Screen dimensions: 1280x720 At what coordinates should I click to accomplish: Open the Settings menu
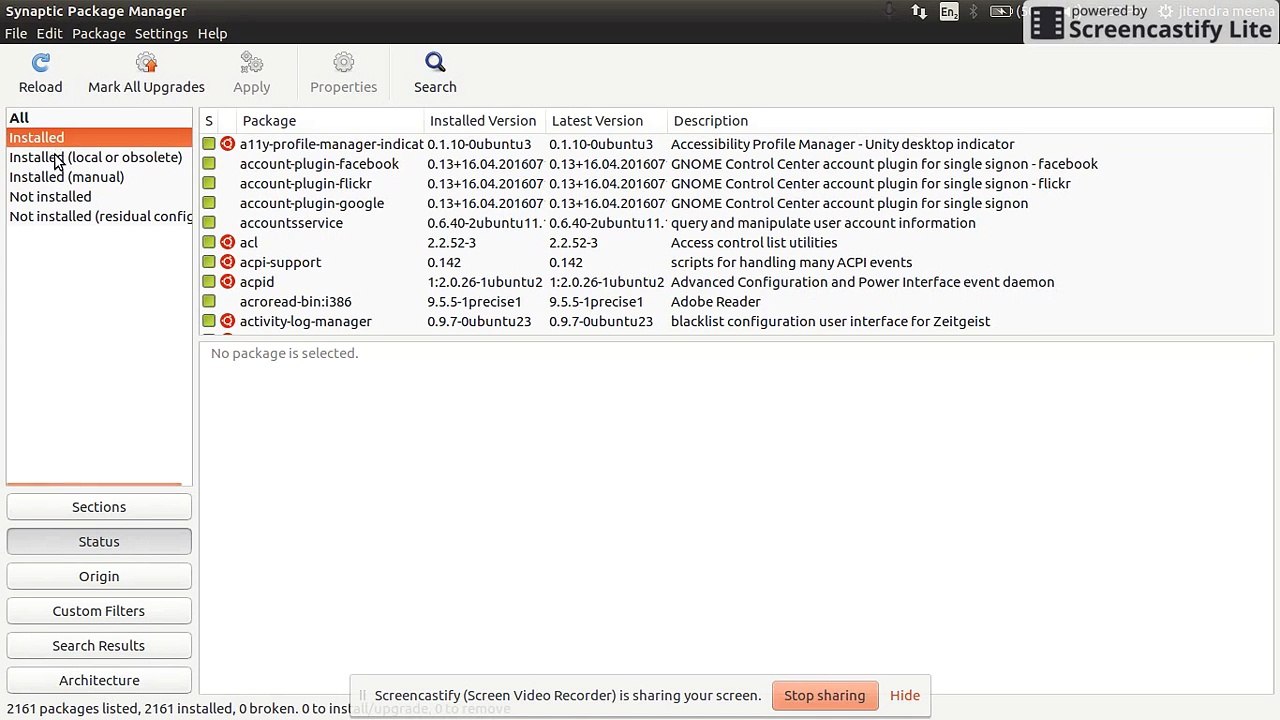pos(161,34)
